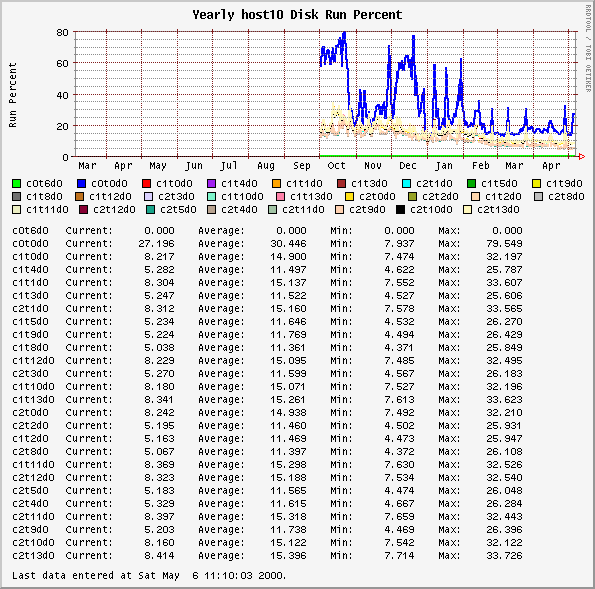Click the green c0t6d0 legend swatch
Screen dimensions: 595x589
pos(16,184)
